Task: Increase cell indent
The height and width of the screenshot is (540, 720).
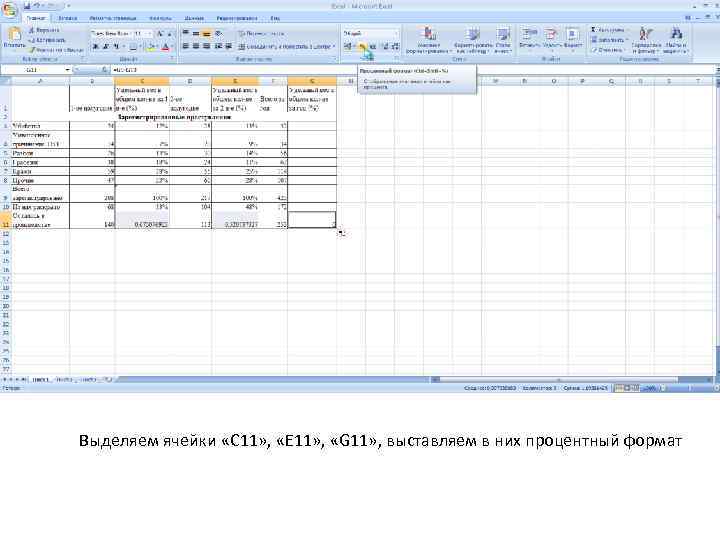Action: (x=228, y=46)
